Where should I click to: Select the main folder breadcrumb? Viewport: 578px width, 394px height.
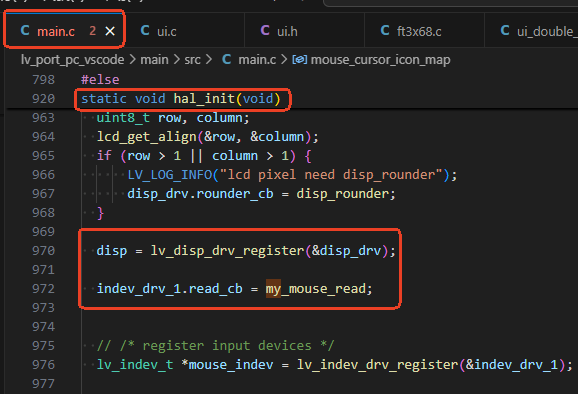pyautogui.click(x=154, y=60)
